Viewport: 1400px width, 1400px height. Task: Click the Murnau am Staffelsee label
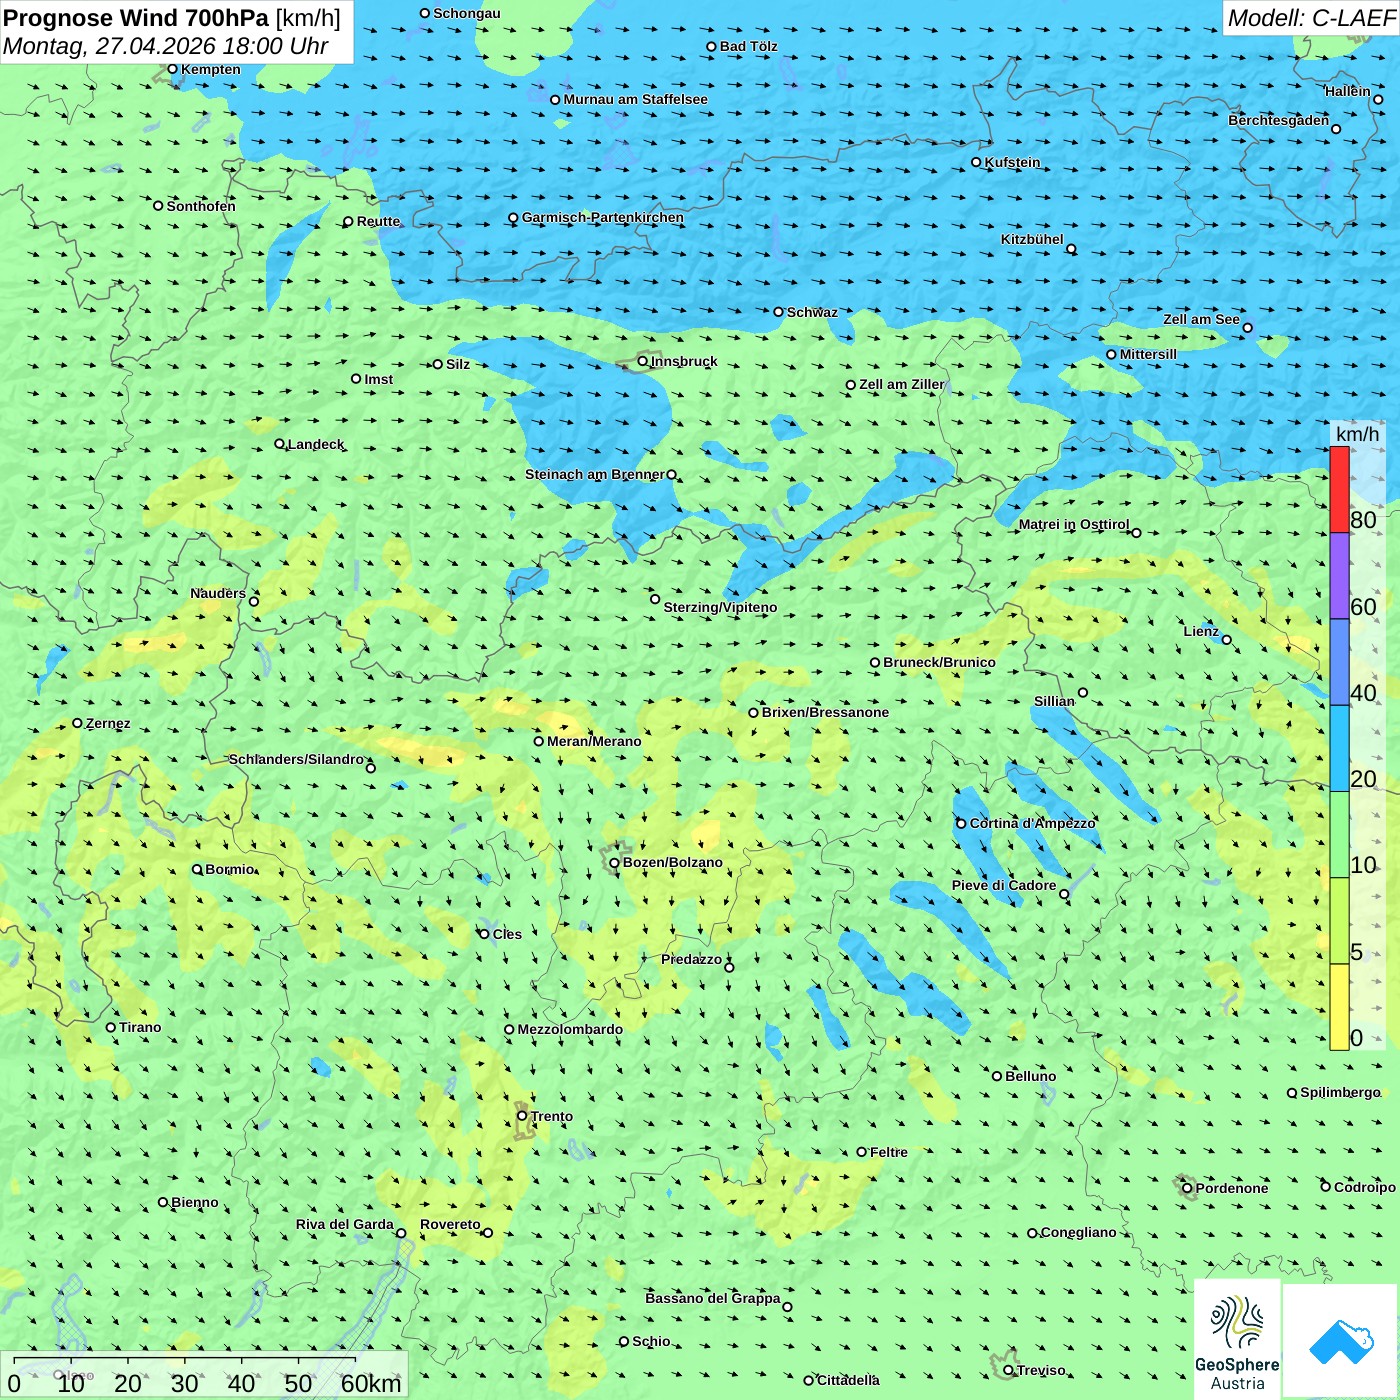pos(635,99)
